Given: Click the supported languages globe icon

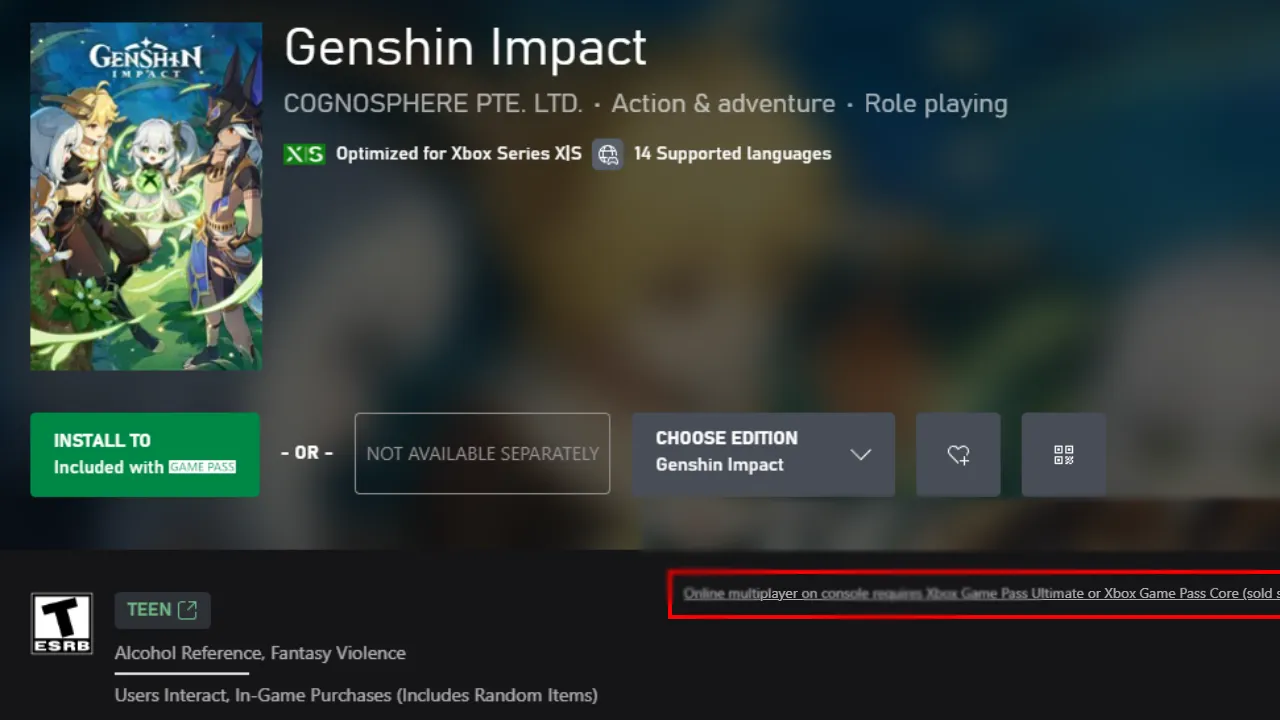Looking at the screenshot, I should click(608, 154).
